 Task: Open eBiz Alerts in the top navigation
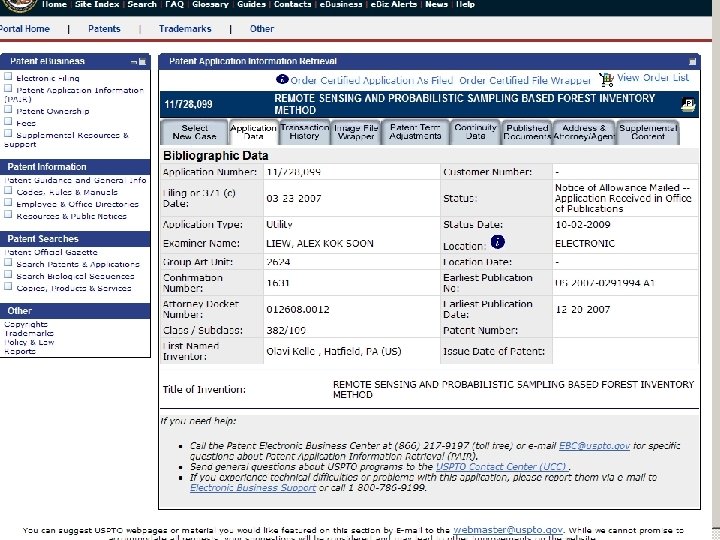coord(394,5)
